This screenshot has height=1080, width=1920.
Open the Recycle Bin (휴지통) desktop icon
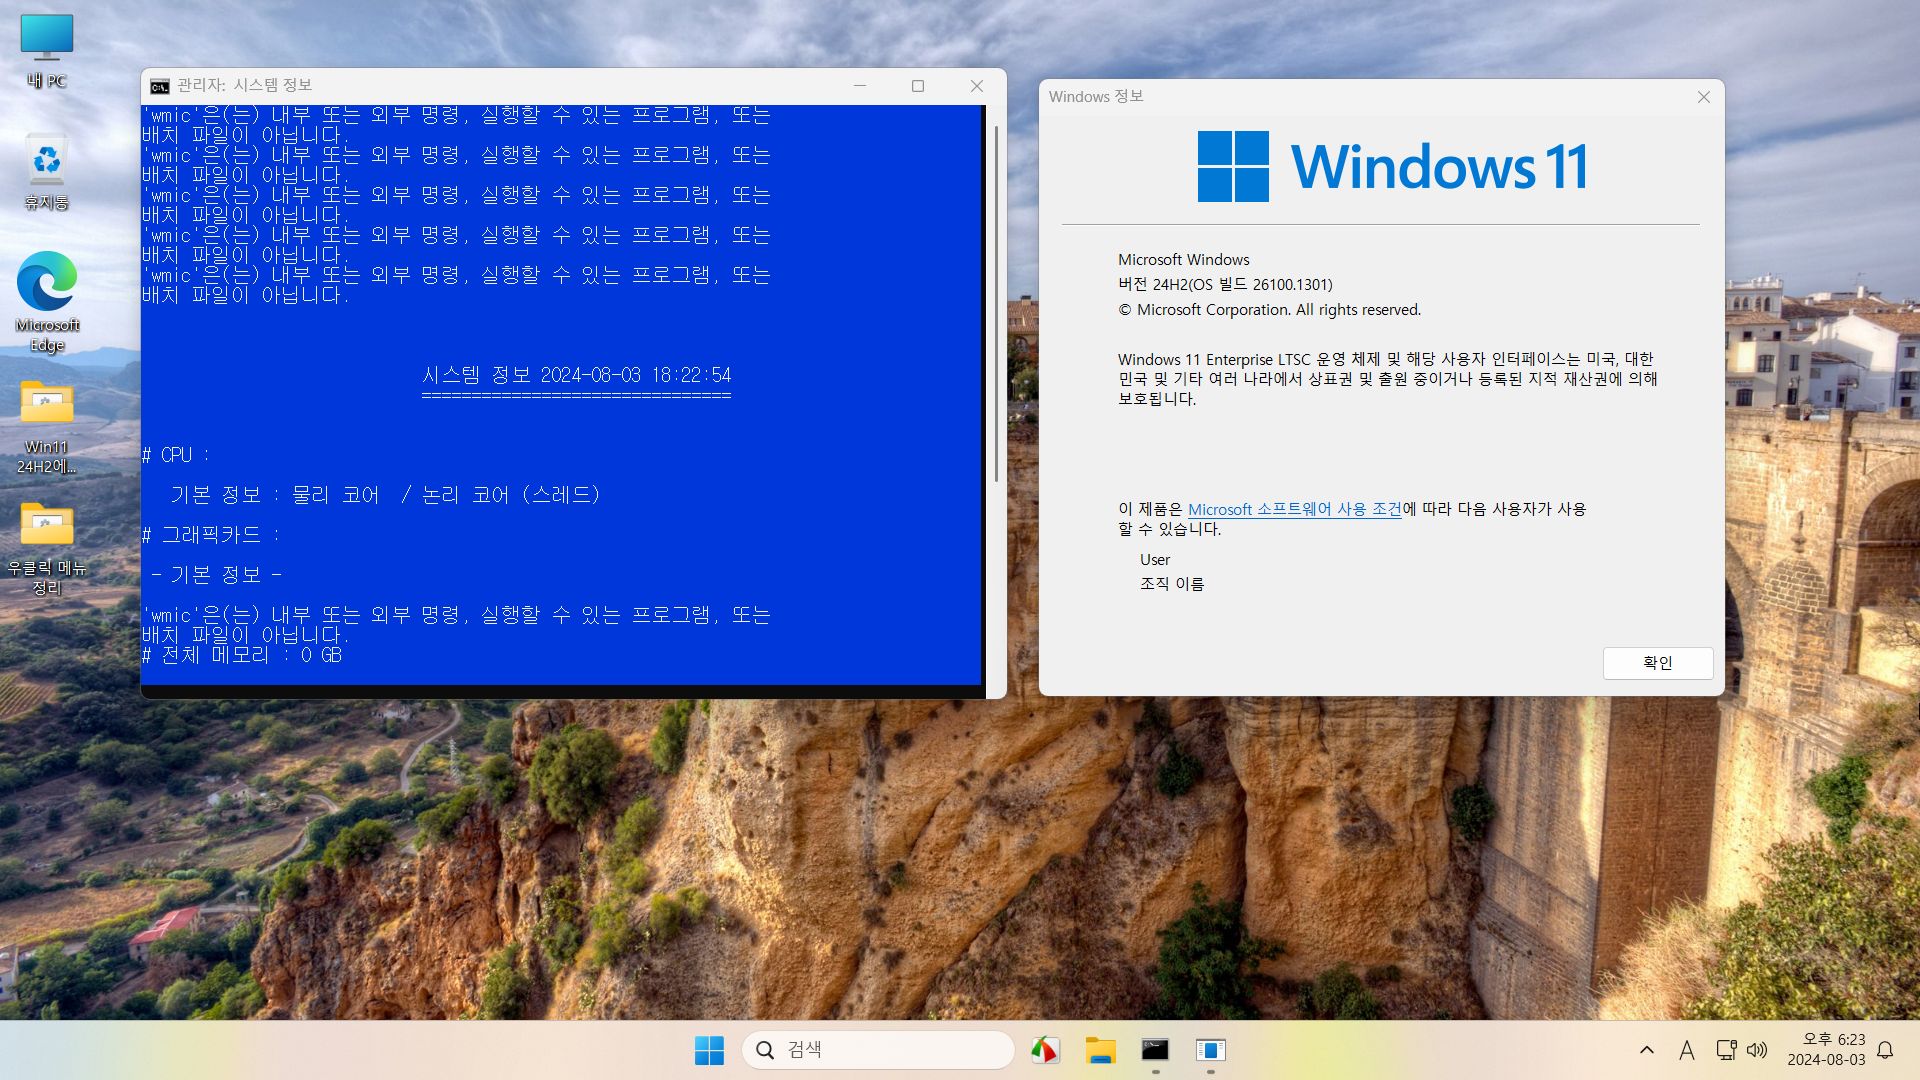(x=47, y=172)
